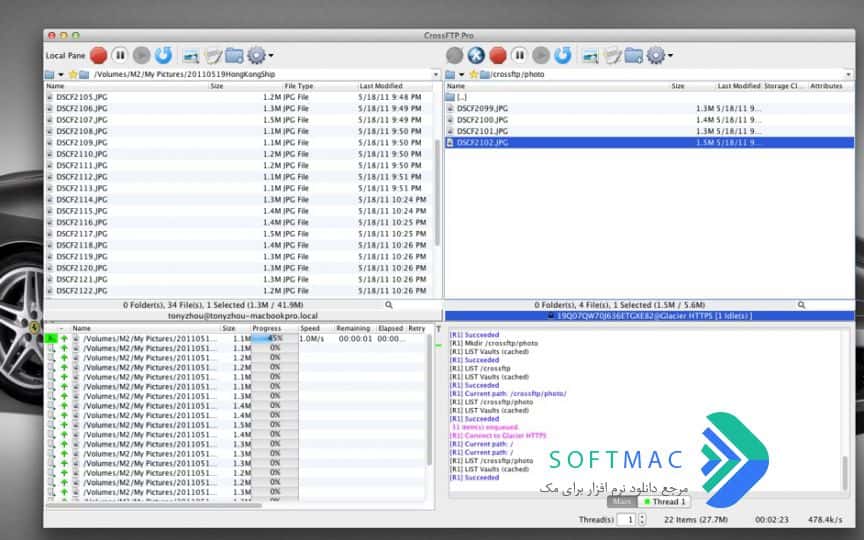
Task: Click the tonyzhou@tonyzhou-macbookpro.local tab
Action: 242,316
